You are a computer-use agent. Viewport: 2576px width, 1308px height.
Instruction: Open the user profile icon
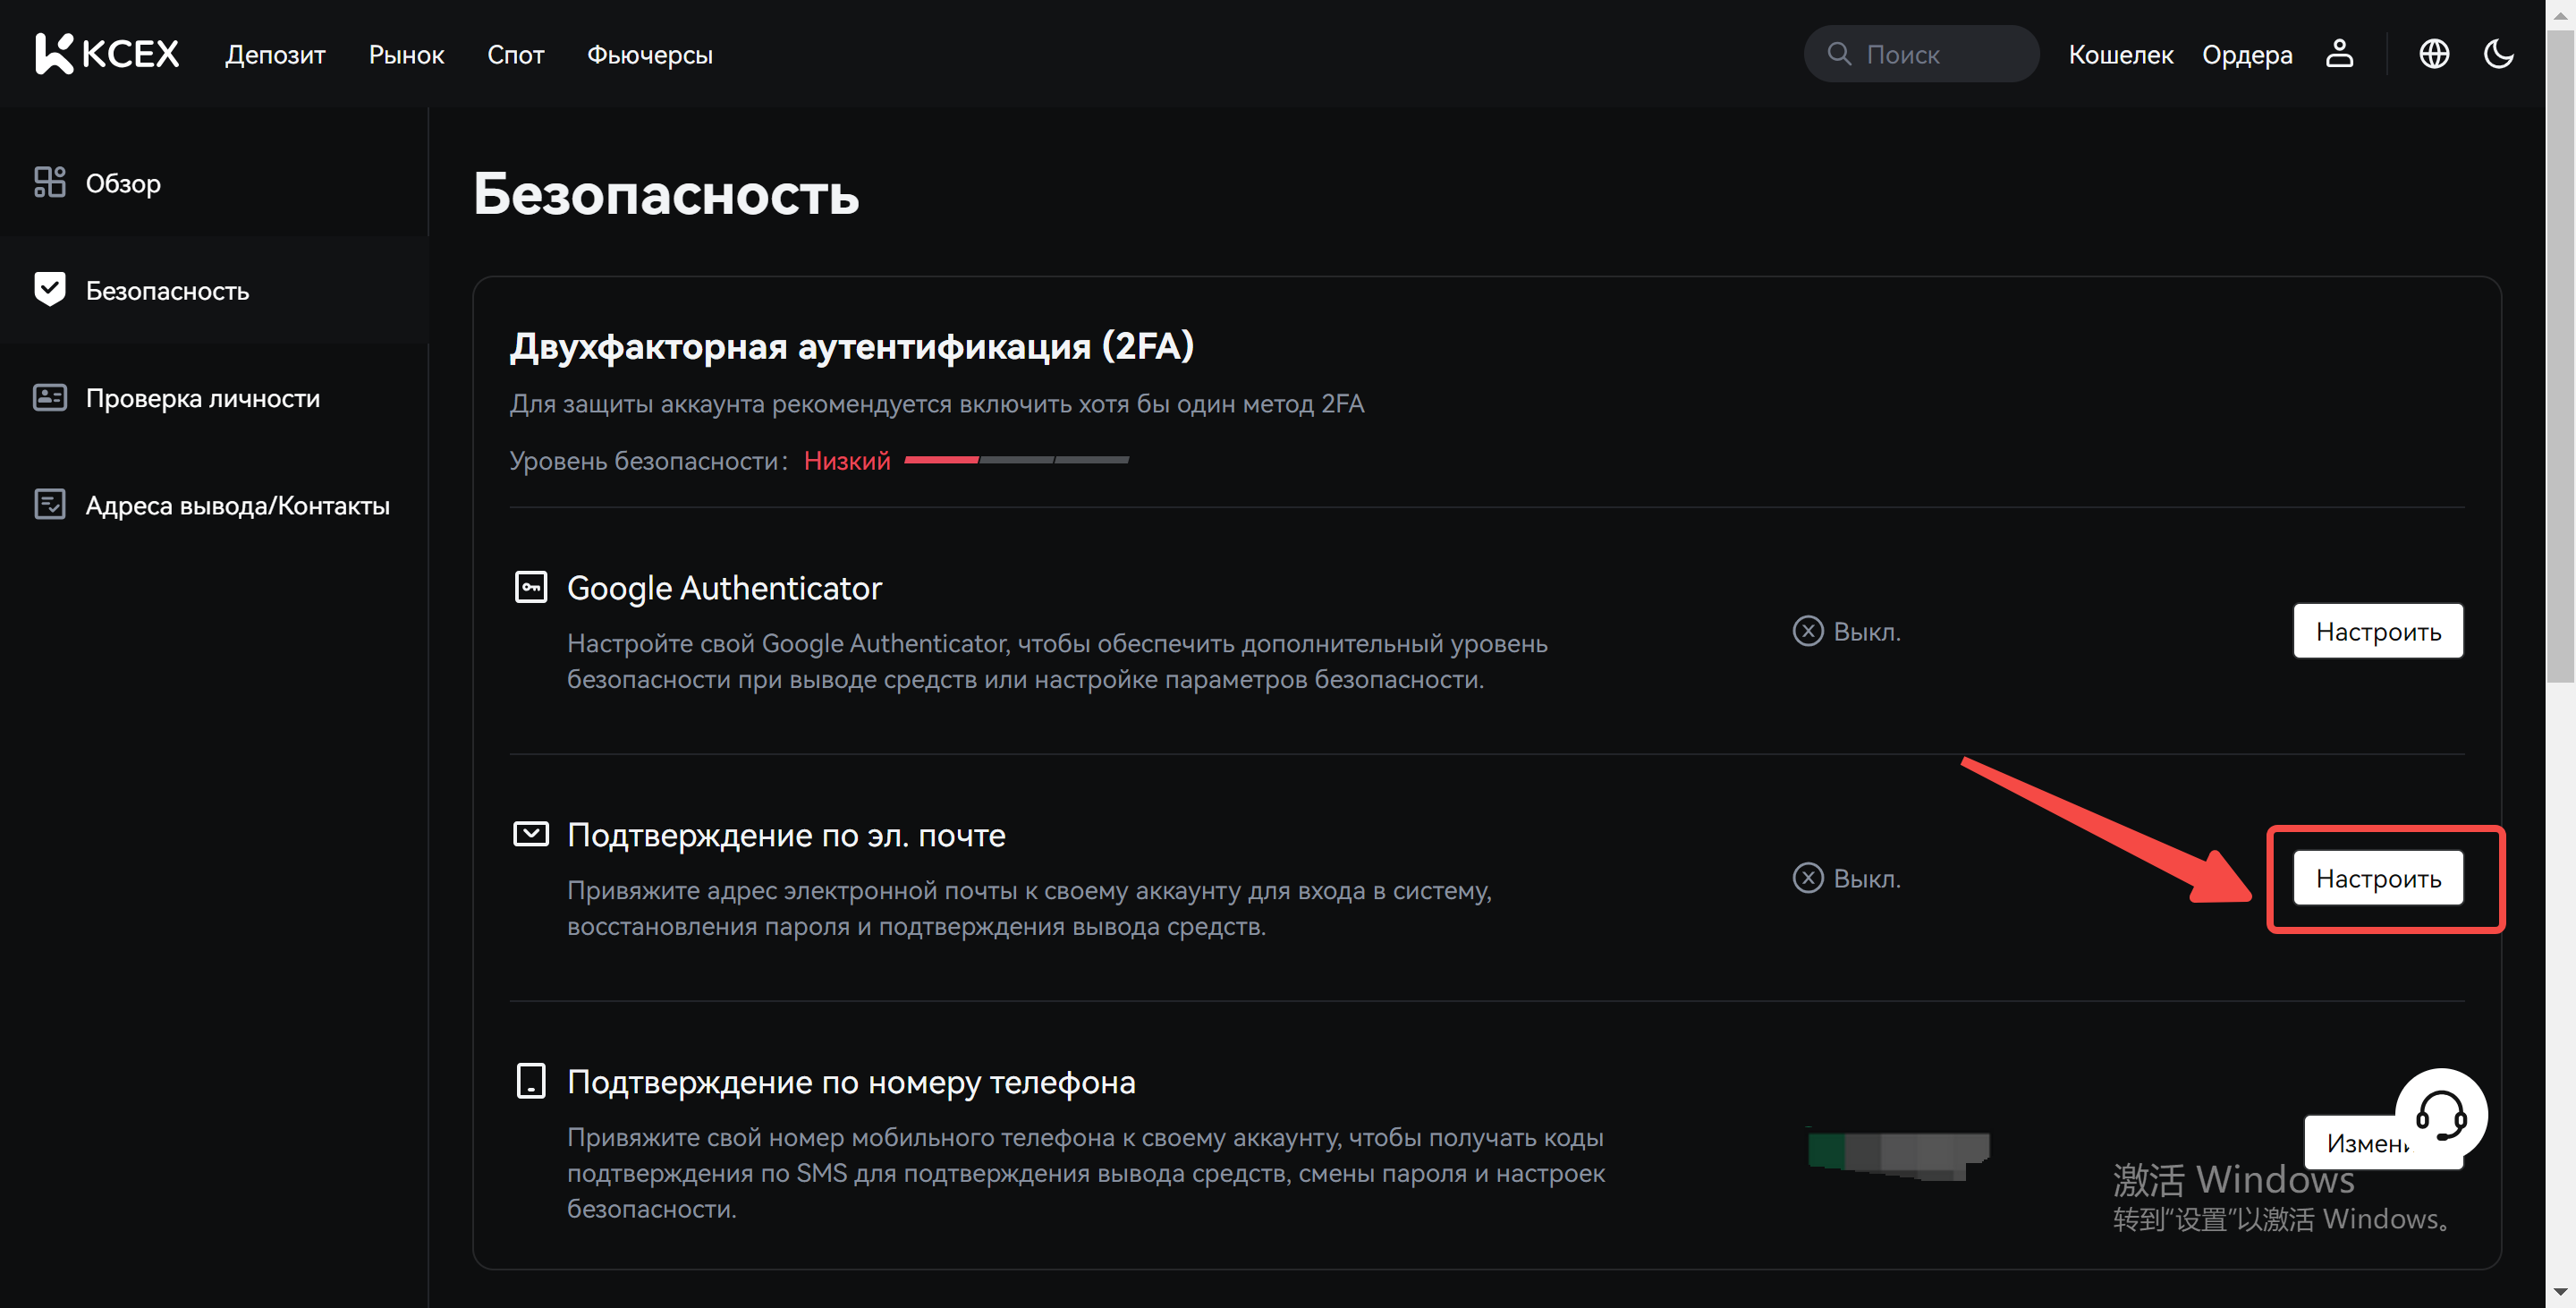click(x=2339, y=54)
